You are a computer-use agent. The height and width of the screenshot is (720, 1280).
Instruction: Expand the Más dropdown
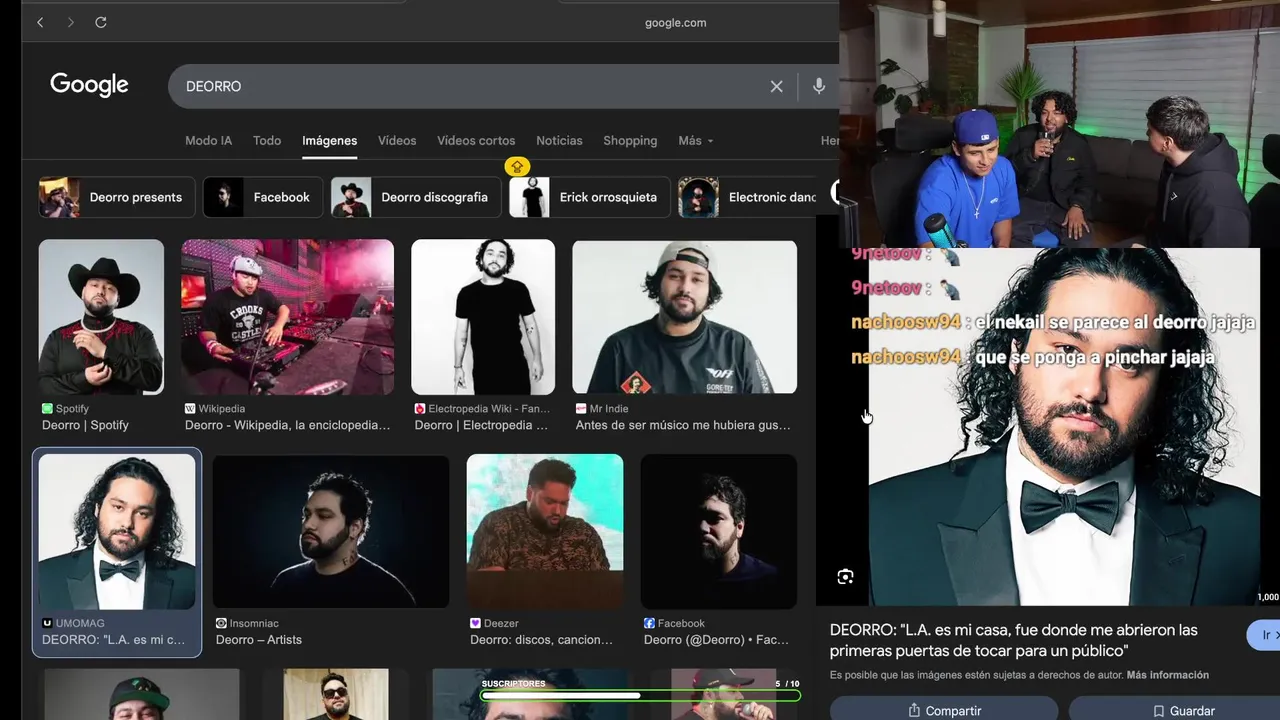coord(696,141)
